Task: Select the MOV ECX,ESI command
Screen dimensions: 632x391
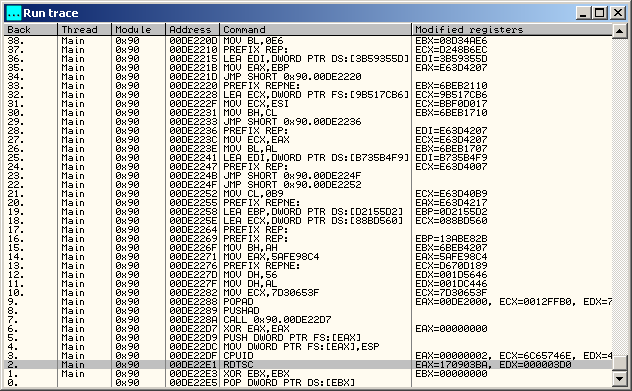Action: click(x=256, y=104)
